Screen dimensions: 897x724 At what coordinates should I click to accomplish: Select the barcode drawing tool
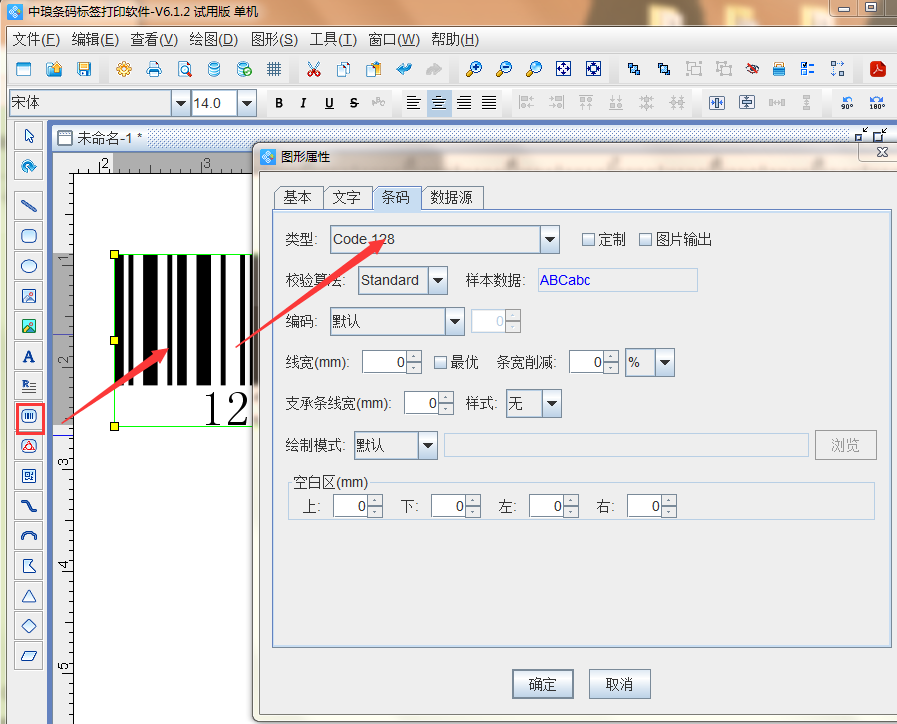coord(29,416)
